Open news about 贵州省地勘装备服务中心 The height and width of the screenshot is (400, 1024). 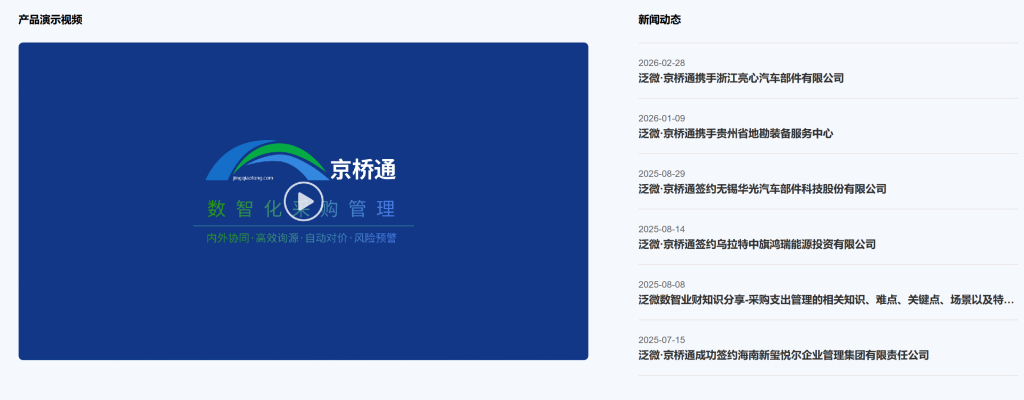tap(735, 133)
